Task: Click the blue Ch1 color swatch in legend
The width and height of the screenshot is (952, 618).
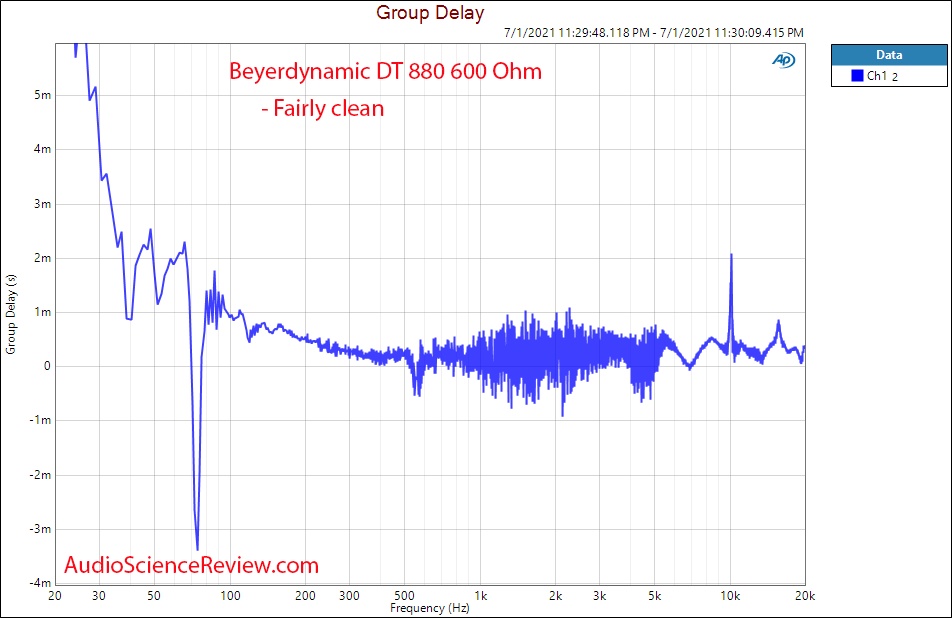Action: click(x=857, y=76)
